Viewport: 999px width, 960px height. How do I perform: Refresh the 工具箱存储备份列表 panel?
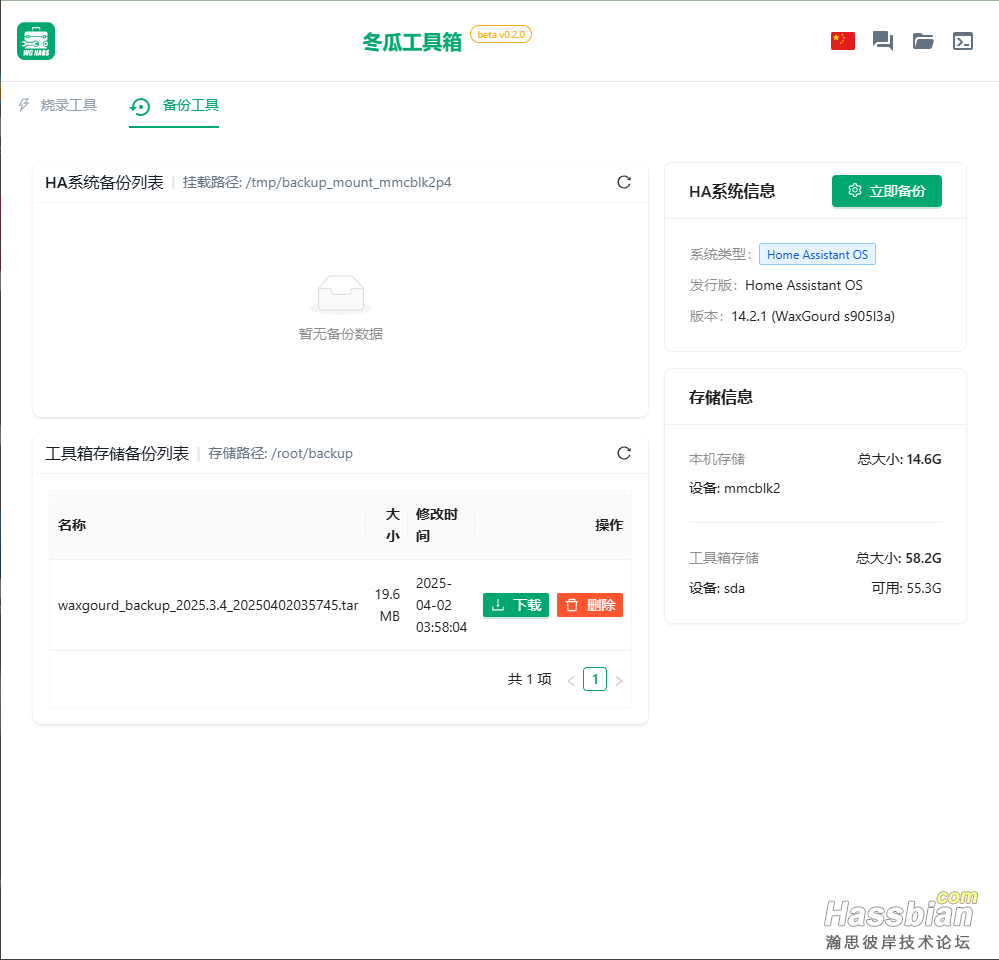pyautogui.click(x=624, y=453)
